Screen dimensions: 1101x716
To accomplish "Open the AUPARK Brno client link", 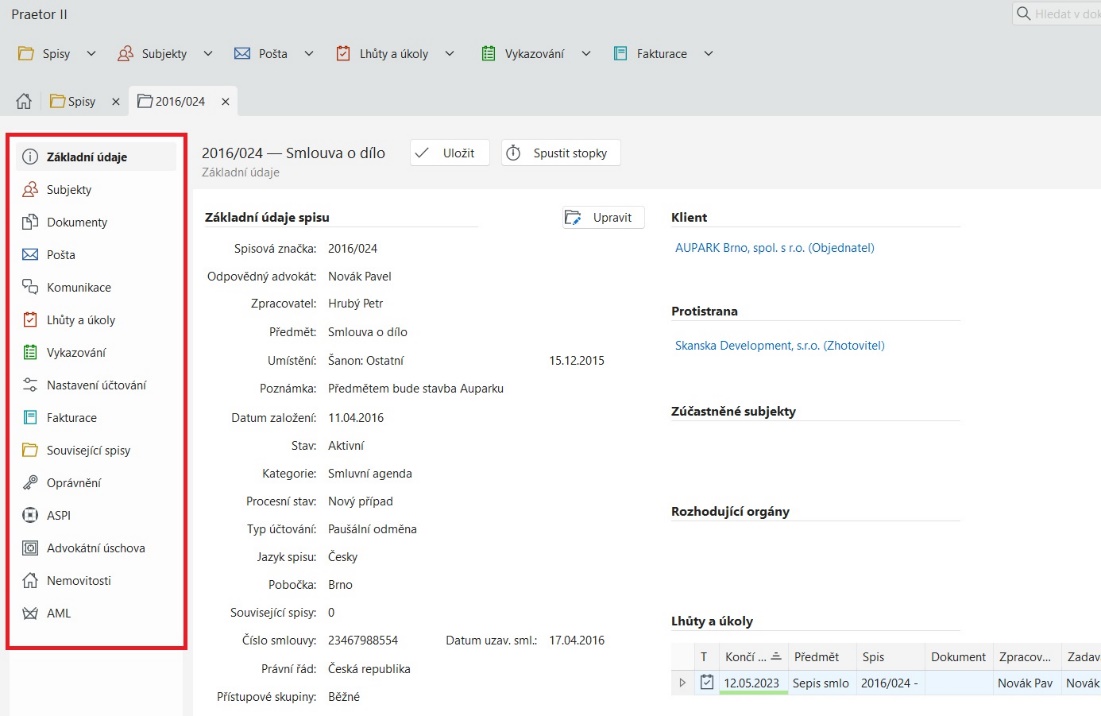I will click(x=774, y=248).
